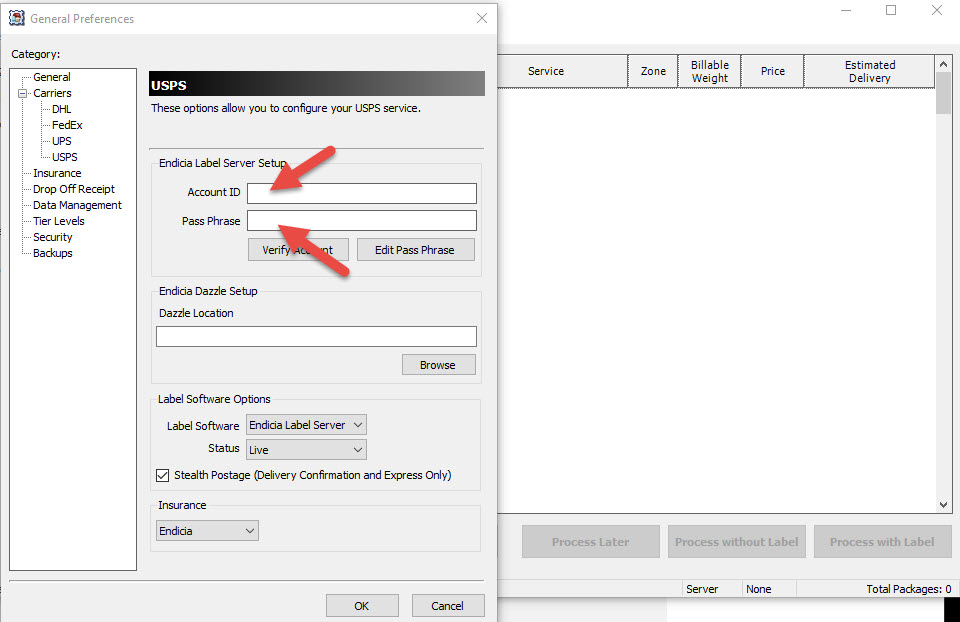Click the Price column header
This screenshot has height=622, width=960.
773,71
